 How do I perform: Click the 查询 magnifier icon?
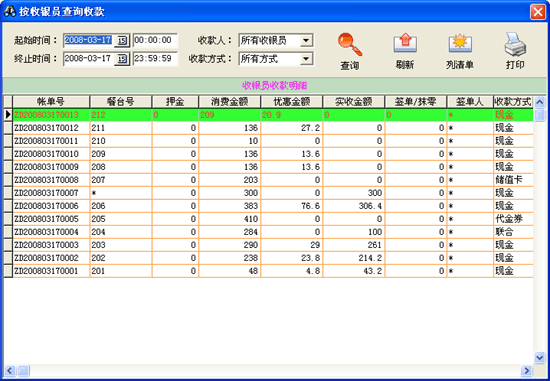(x=350, y=45)
